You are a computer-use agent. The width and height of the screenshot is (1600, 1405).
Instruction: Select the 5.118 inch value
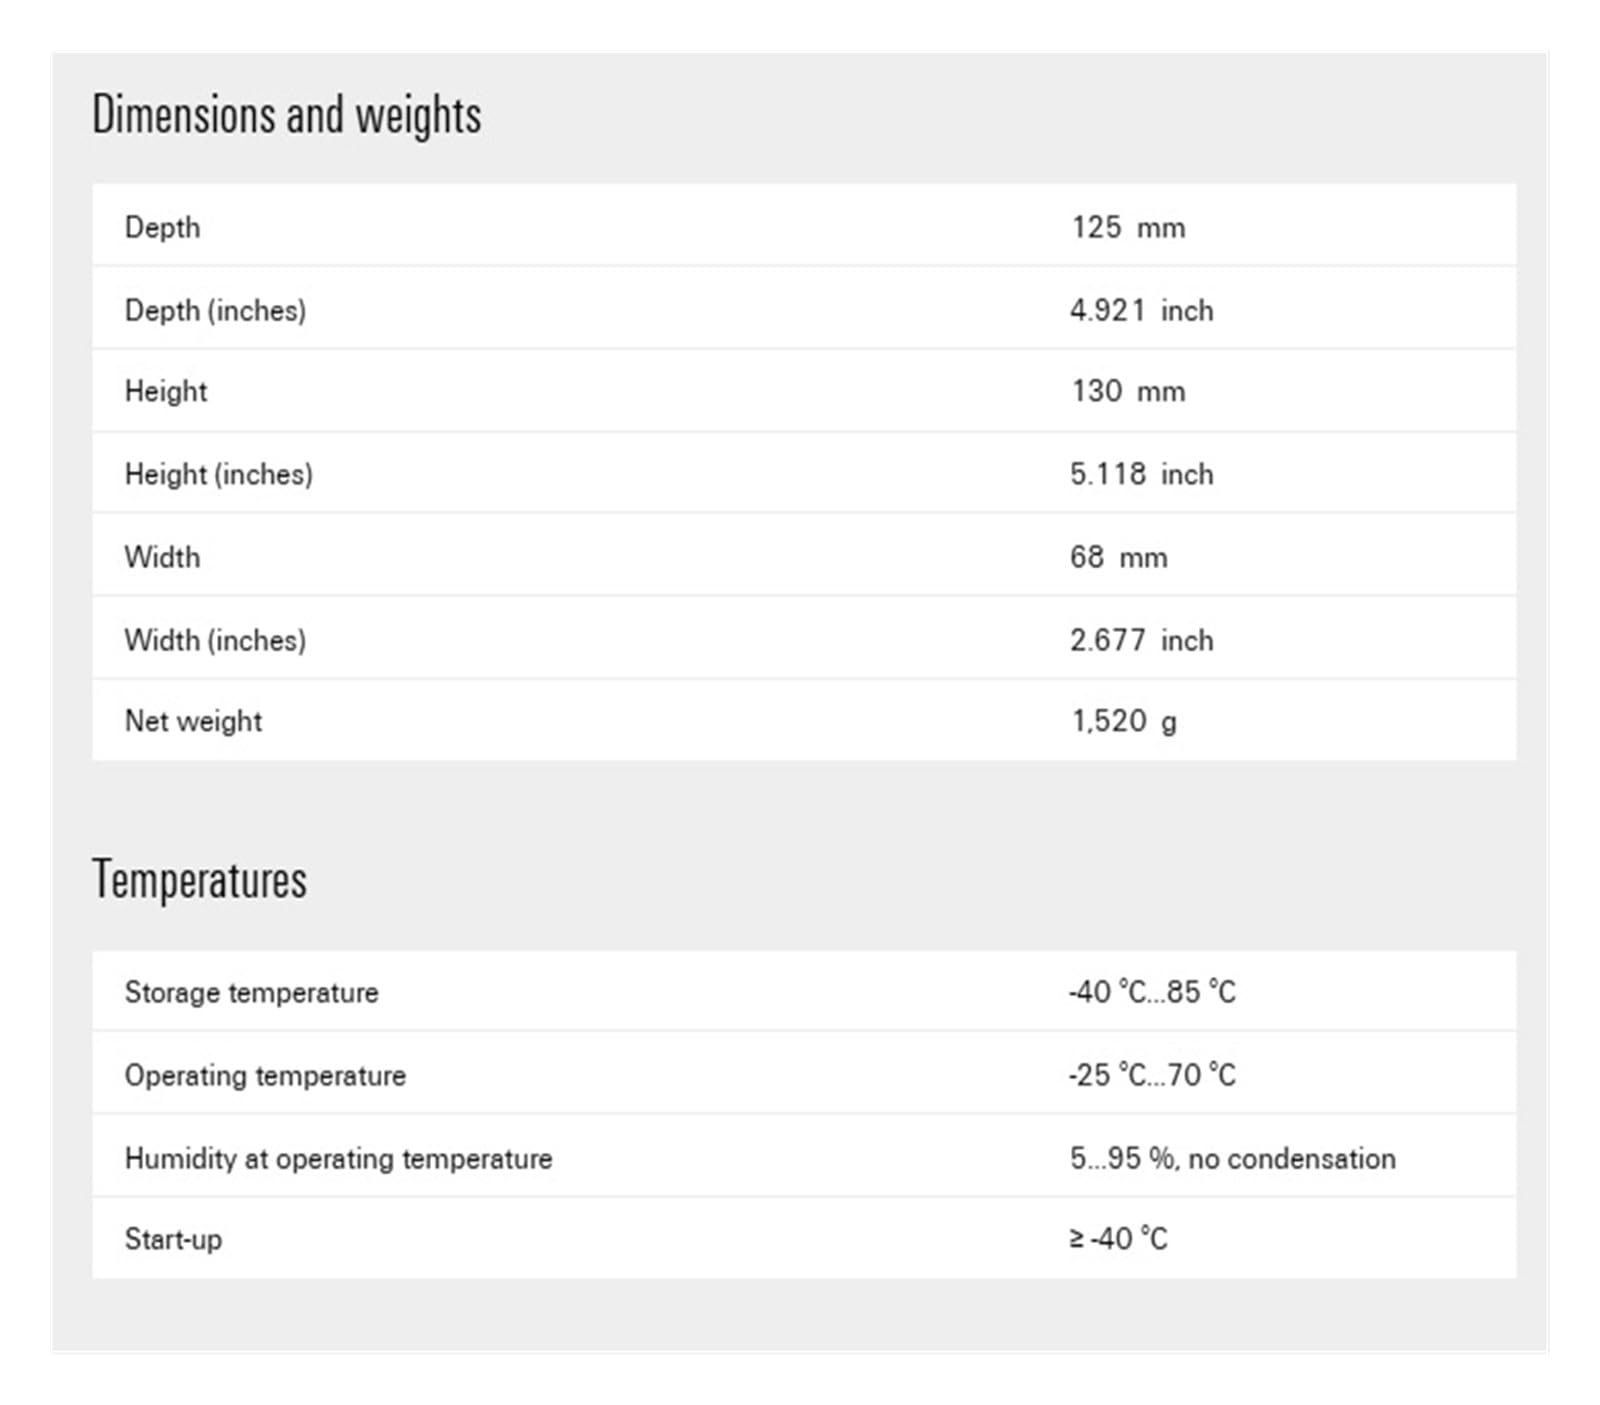[1141, 474]
